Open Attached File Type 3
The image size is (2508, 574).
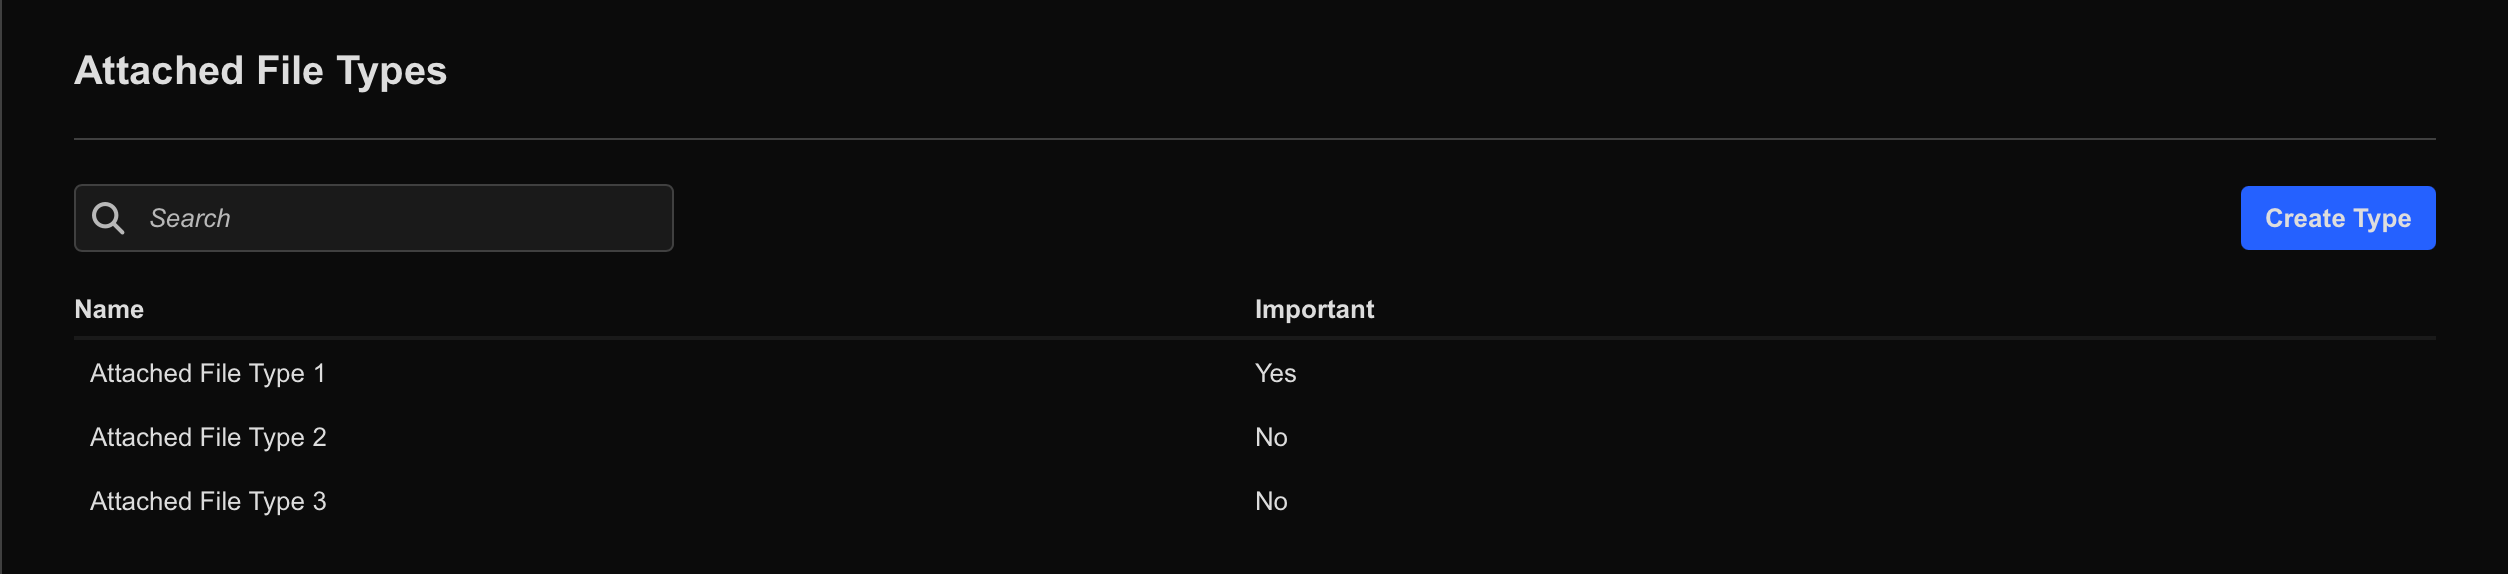[208, 502]
